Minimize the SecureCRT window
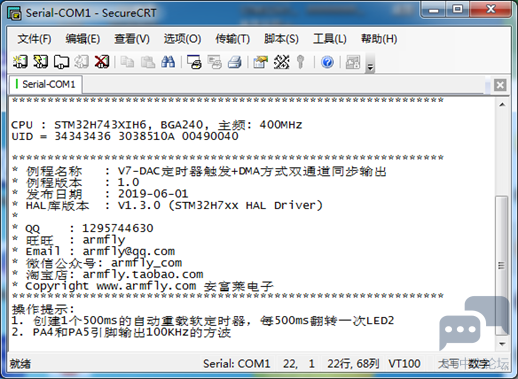Image resolution: width=518 pixels, height=379 pixels. (x=434, y=10)
